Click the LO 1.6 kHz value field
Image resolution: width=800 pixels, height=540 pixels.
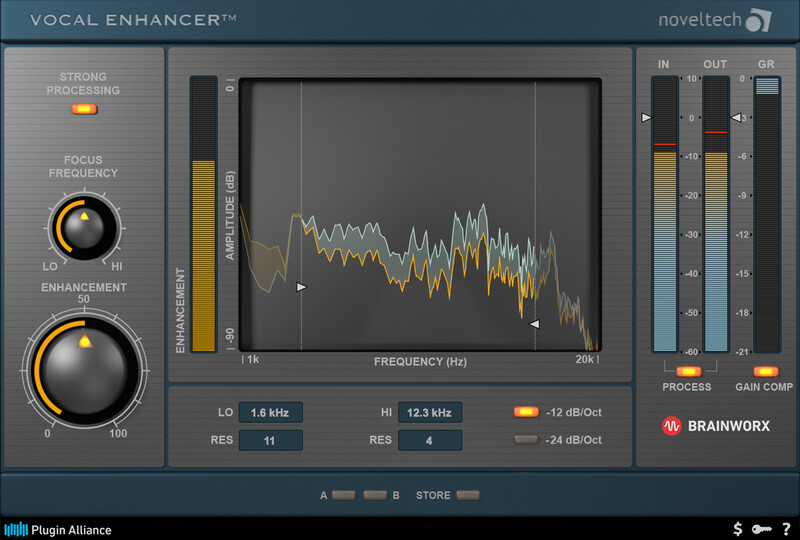270,412
